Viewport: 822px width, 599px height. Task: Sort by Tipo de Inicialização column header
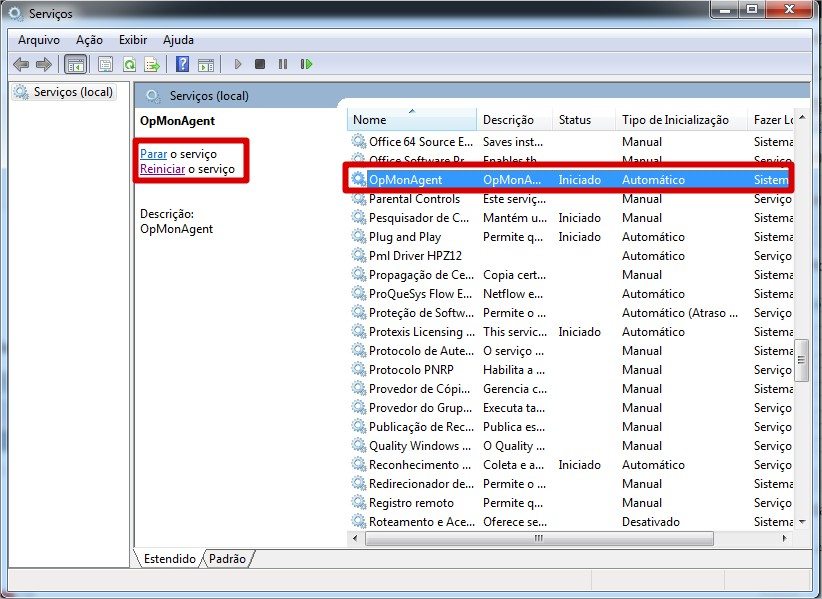pos(675,120)
